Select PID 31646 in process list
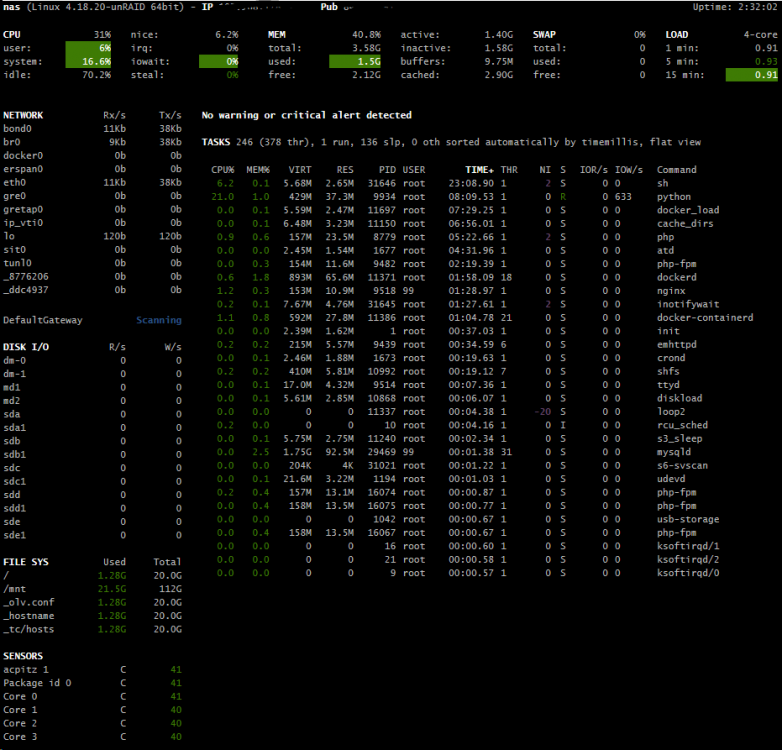 pyautogui.click(x=382, y=184)
